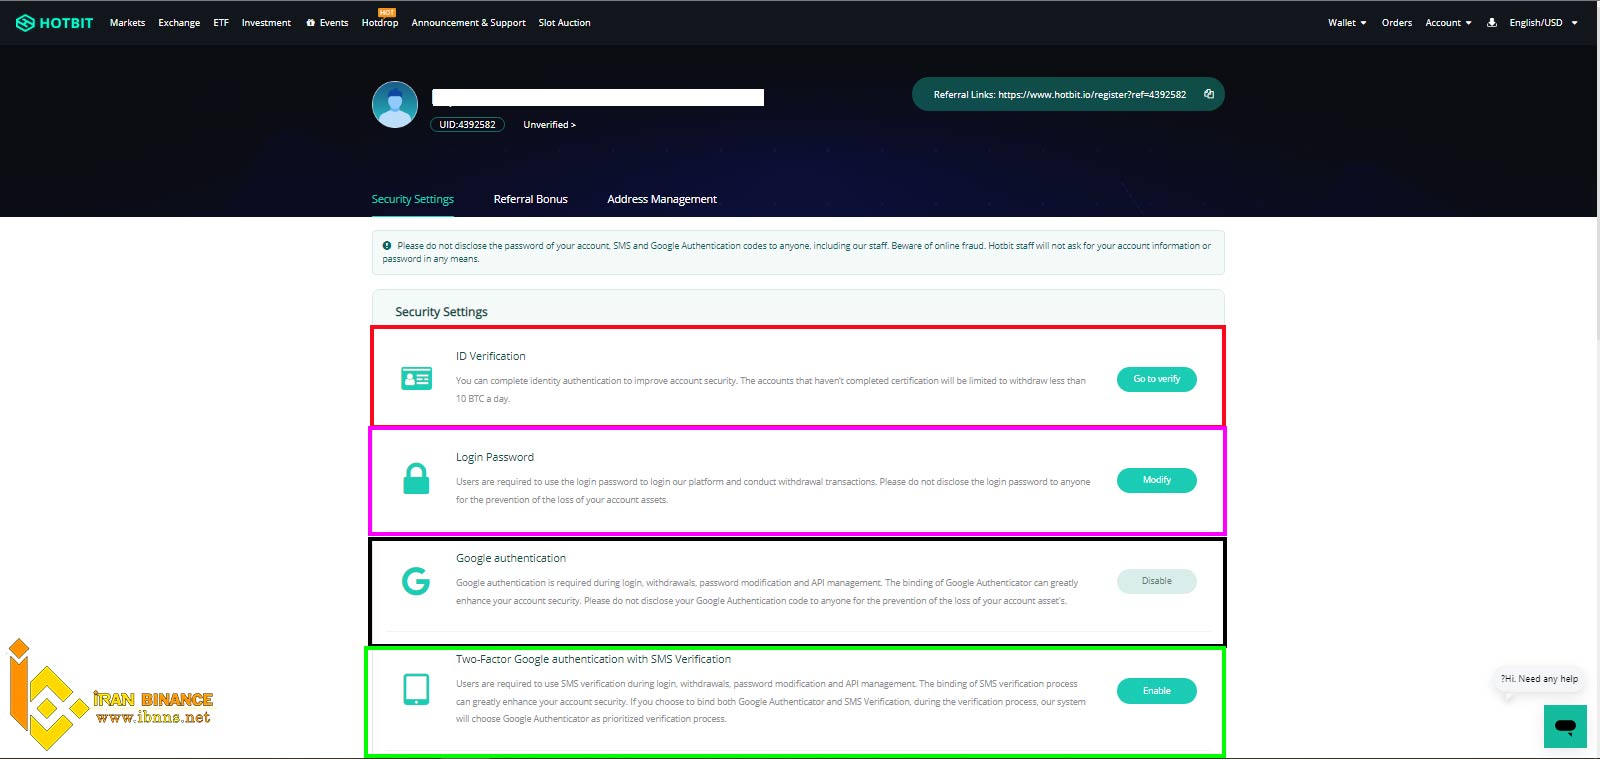The height and width of the screenshot is (759, 1600).
Task: Open the Orders page
Action: pos(1397,22)
